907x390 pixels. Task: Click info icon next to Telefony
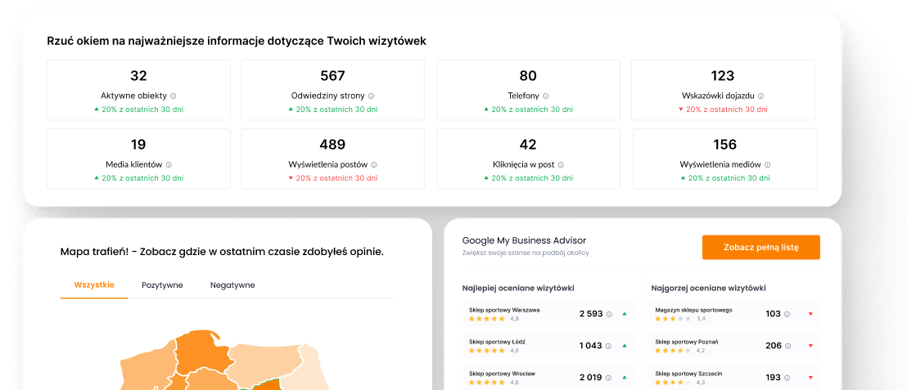tap(545, 97)
